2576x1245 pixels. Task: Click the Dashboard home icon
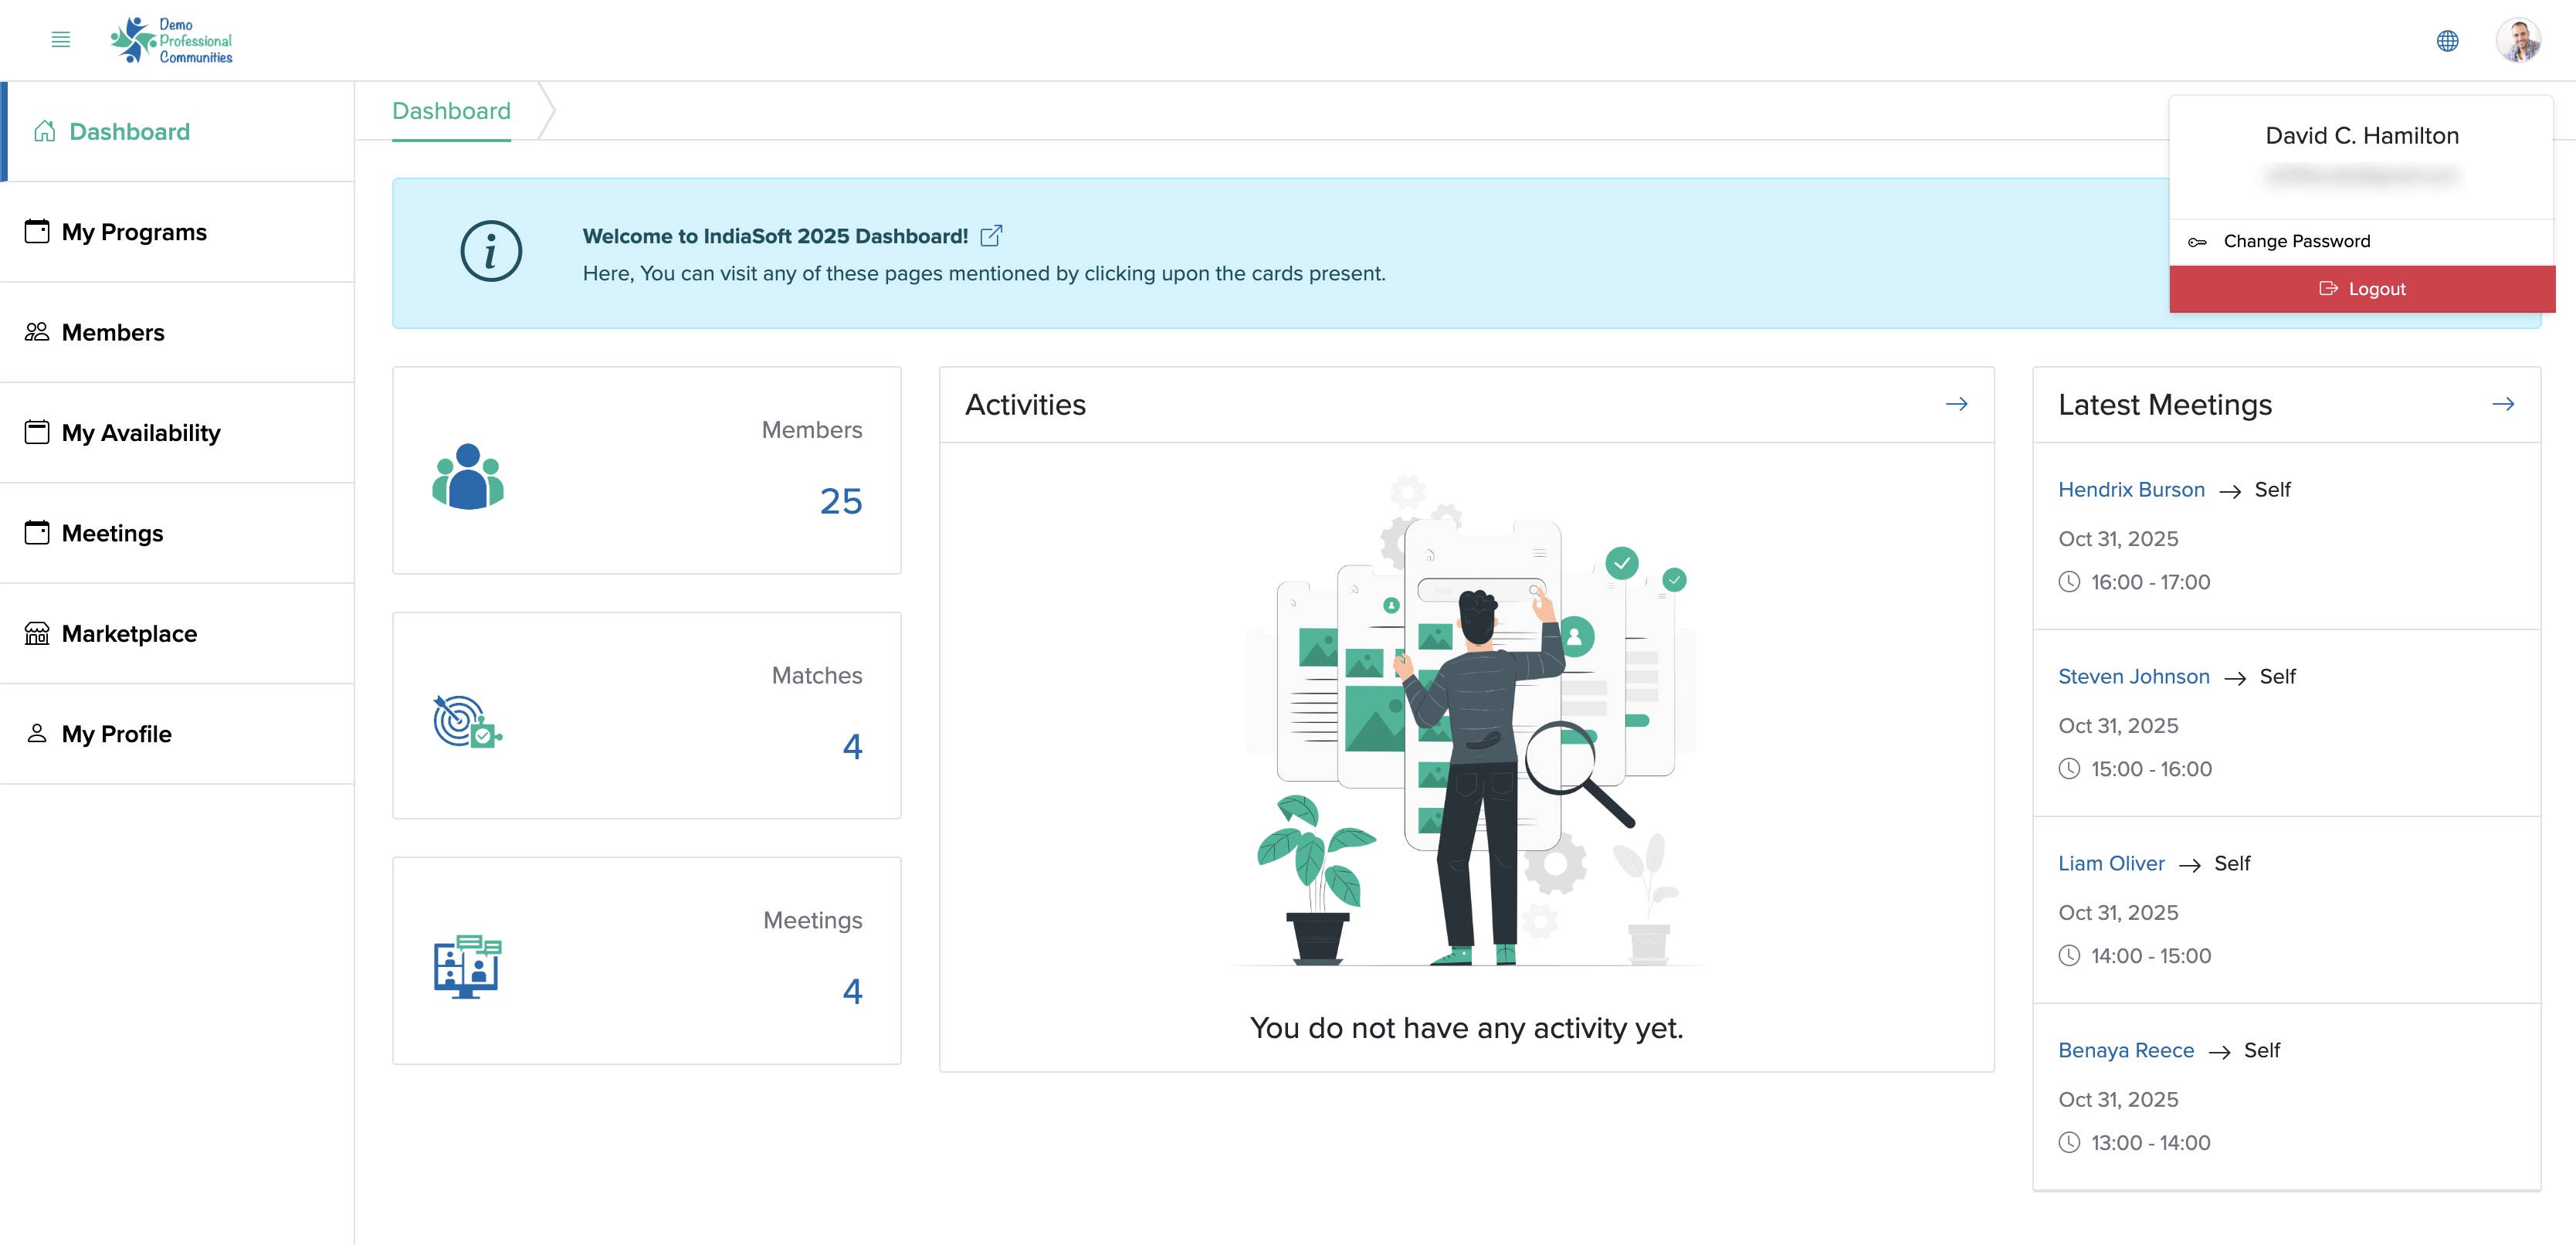(x=44, y=131)
